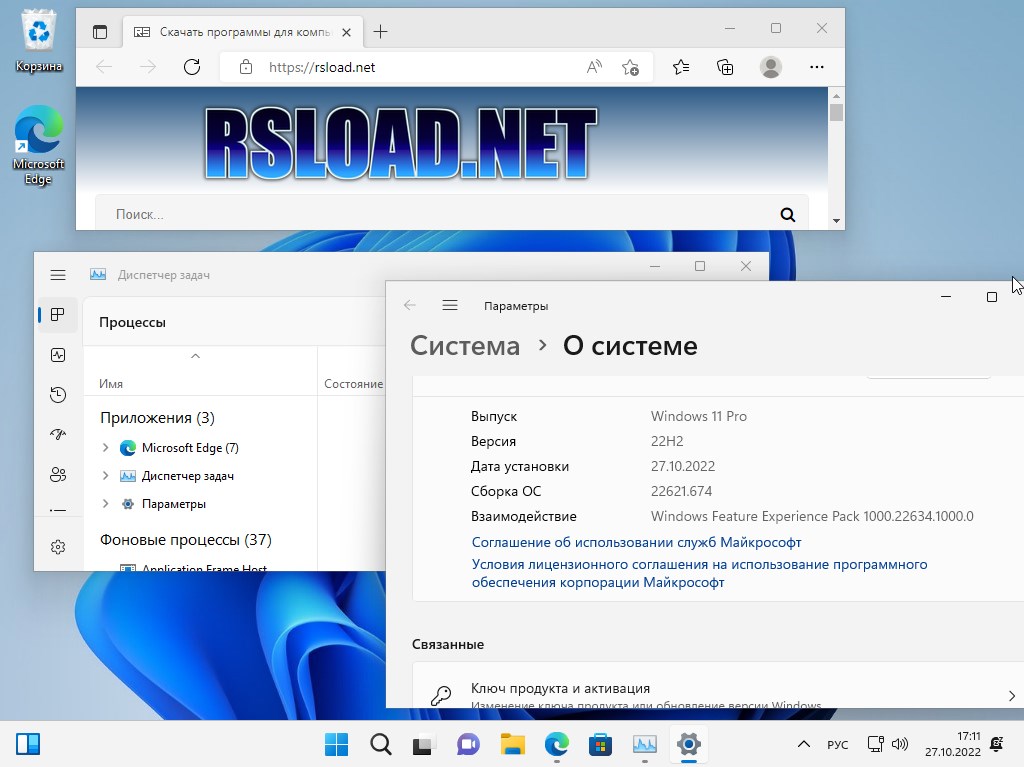This screenshot has width=1024, height=767.
Task: Expand Ключ продукта и активация chevron
Action: tap(1012, 696)
